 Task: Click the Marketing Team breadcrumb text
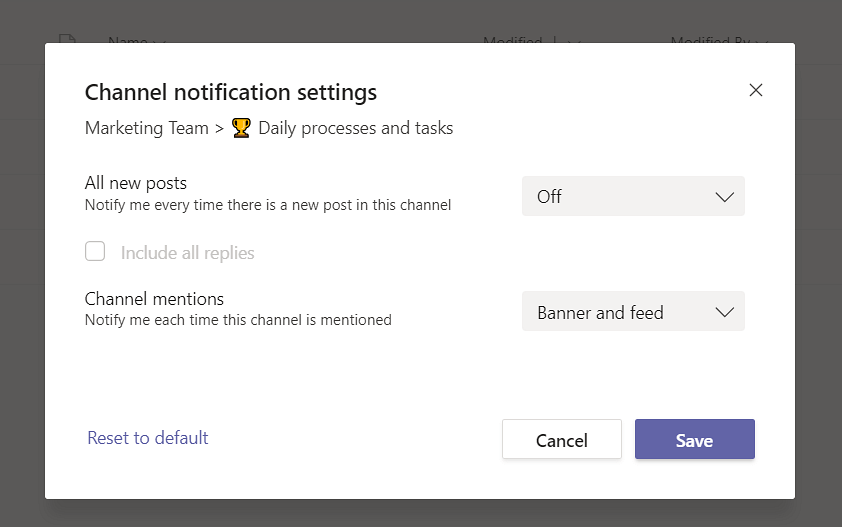tap(147, 128)
